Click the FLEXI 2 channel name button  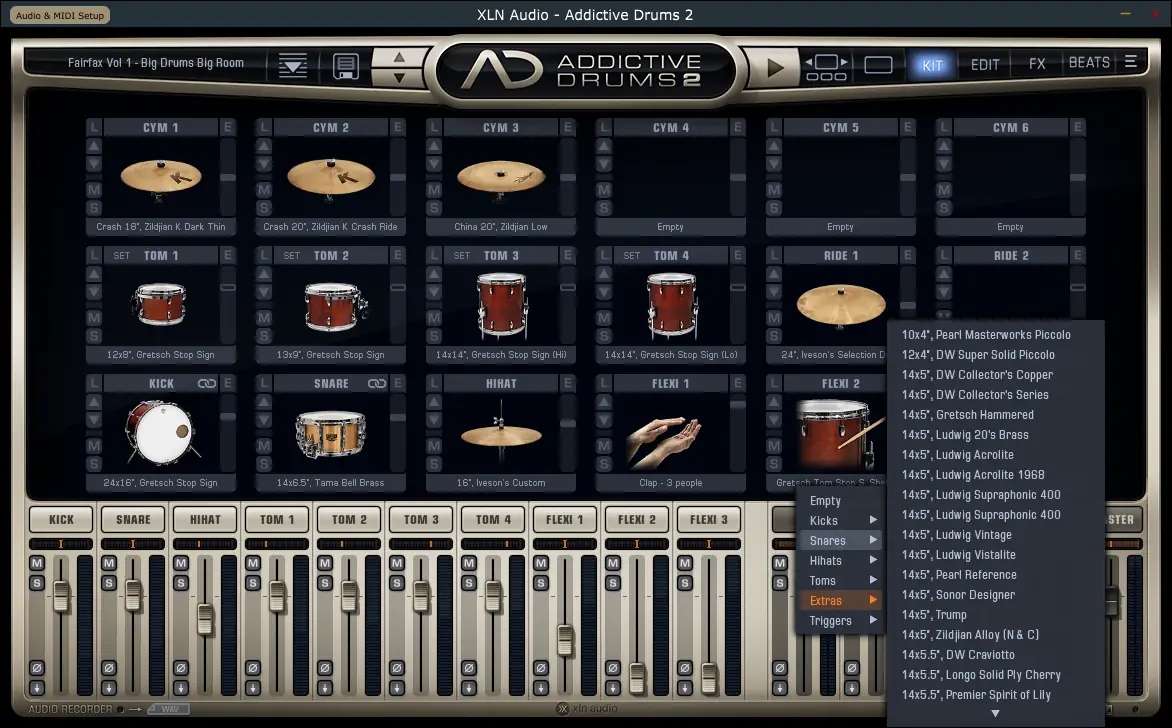(x=637, y=519)
